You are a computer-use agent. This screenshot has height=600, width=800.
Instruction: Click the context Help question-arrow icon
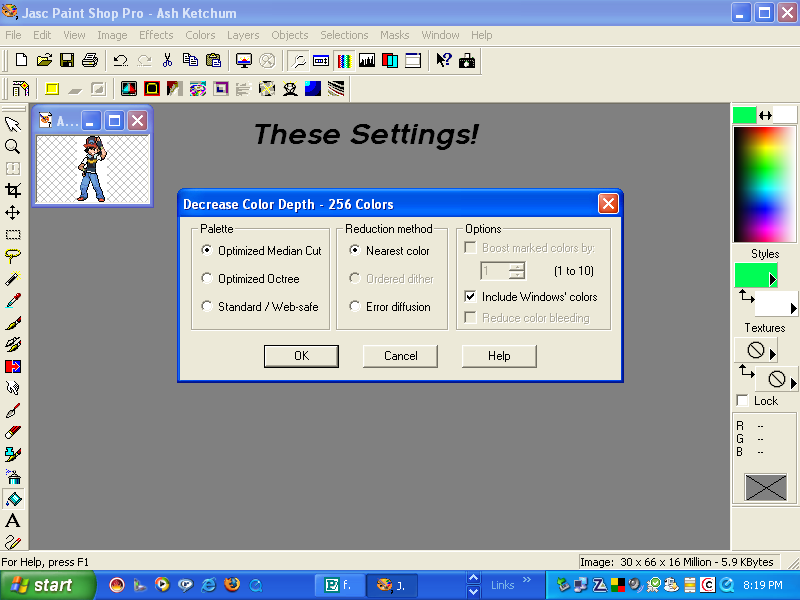coord(443,60)
